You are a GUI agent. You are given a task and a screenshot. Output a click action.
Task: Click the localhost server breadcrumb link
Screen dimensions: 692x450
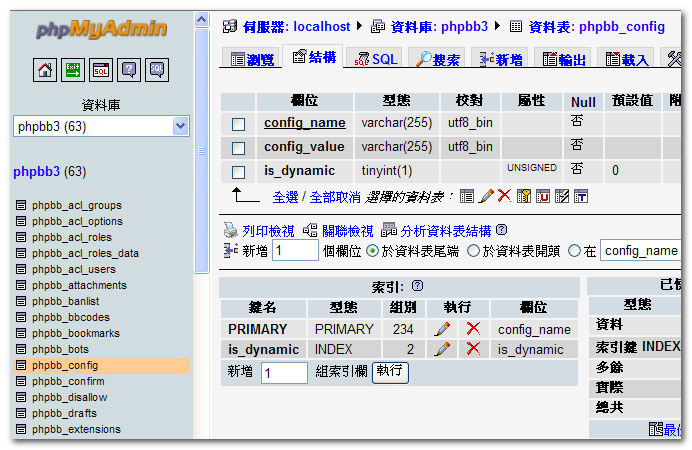[x=297, y=26]
